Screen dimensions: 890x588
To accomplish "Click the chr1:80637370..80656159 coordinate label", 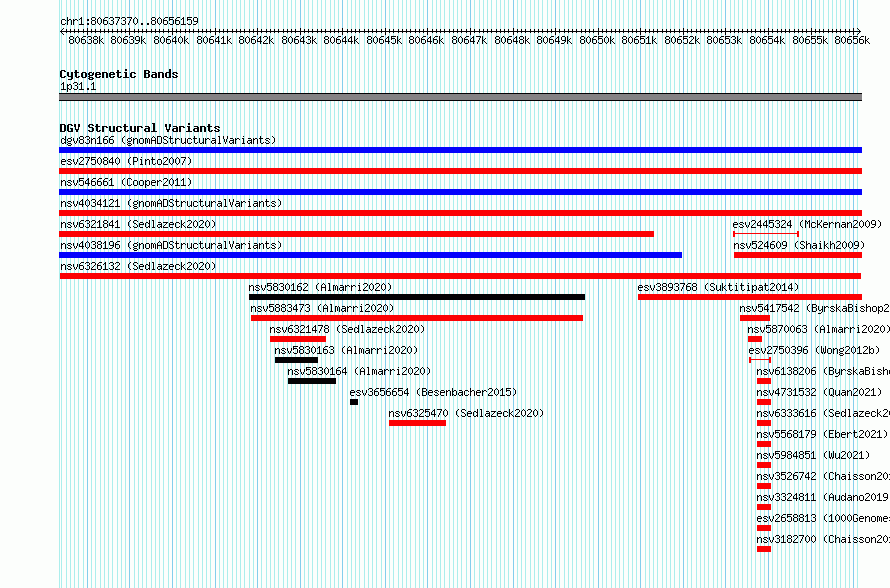I will [x=129, y=22].
